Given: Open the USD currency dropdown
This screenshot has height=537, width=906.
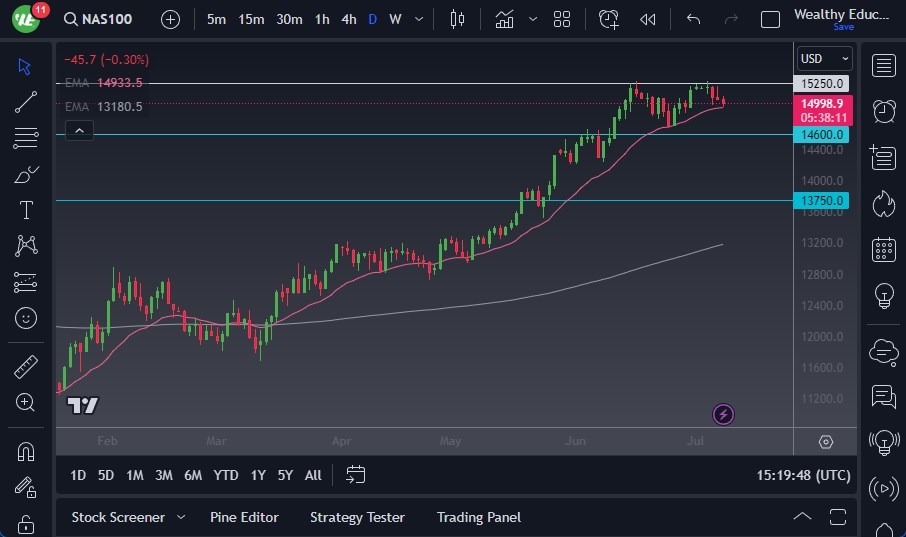Looking at the screenshot, I should click(x=825, y=58).
